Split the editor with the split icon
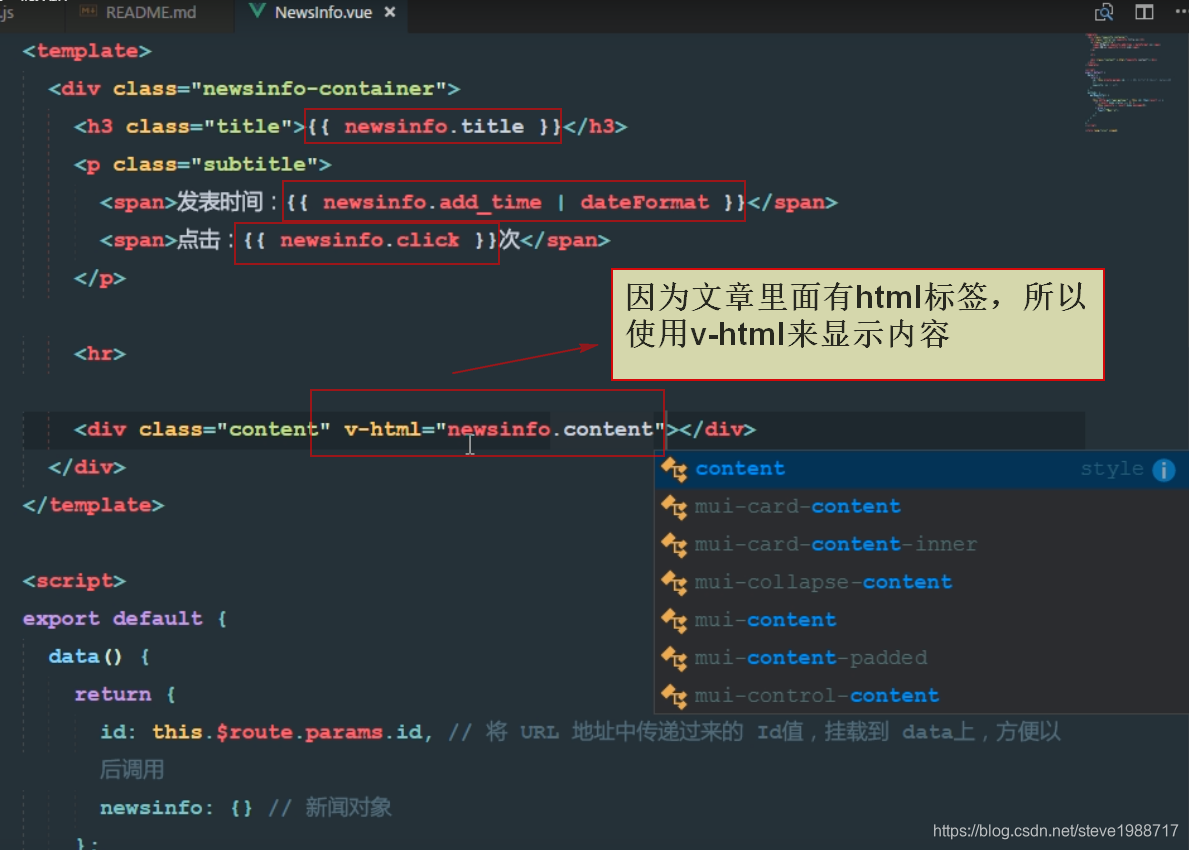The height and width of the screenshot is (850, 1189). coord(1144,12)
